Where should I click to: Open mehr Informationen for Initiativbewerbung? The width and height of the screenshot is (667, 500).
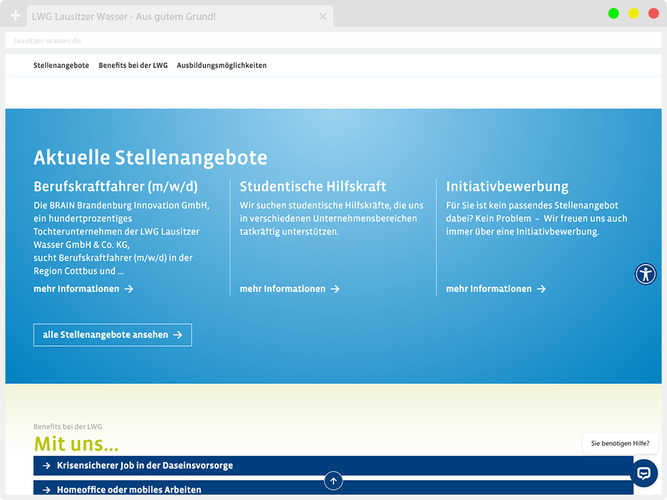489,289
